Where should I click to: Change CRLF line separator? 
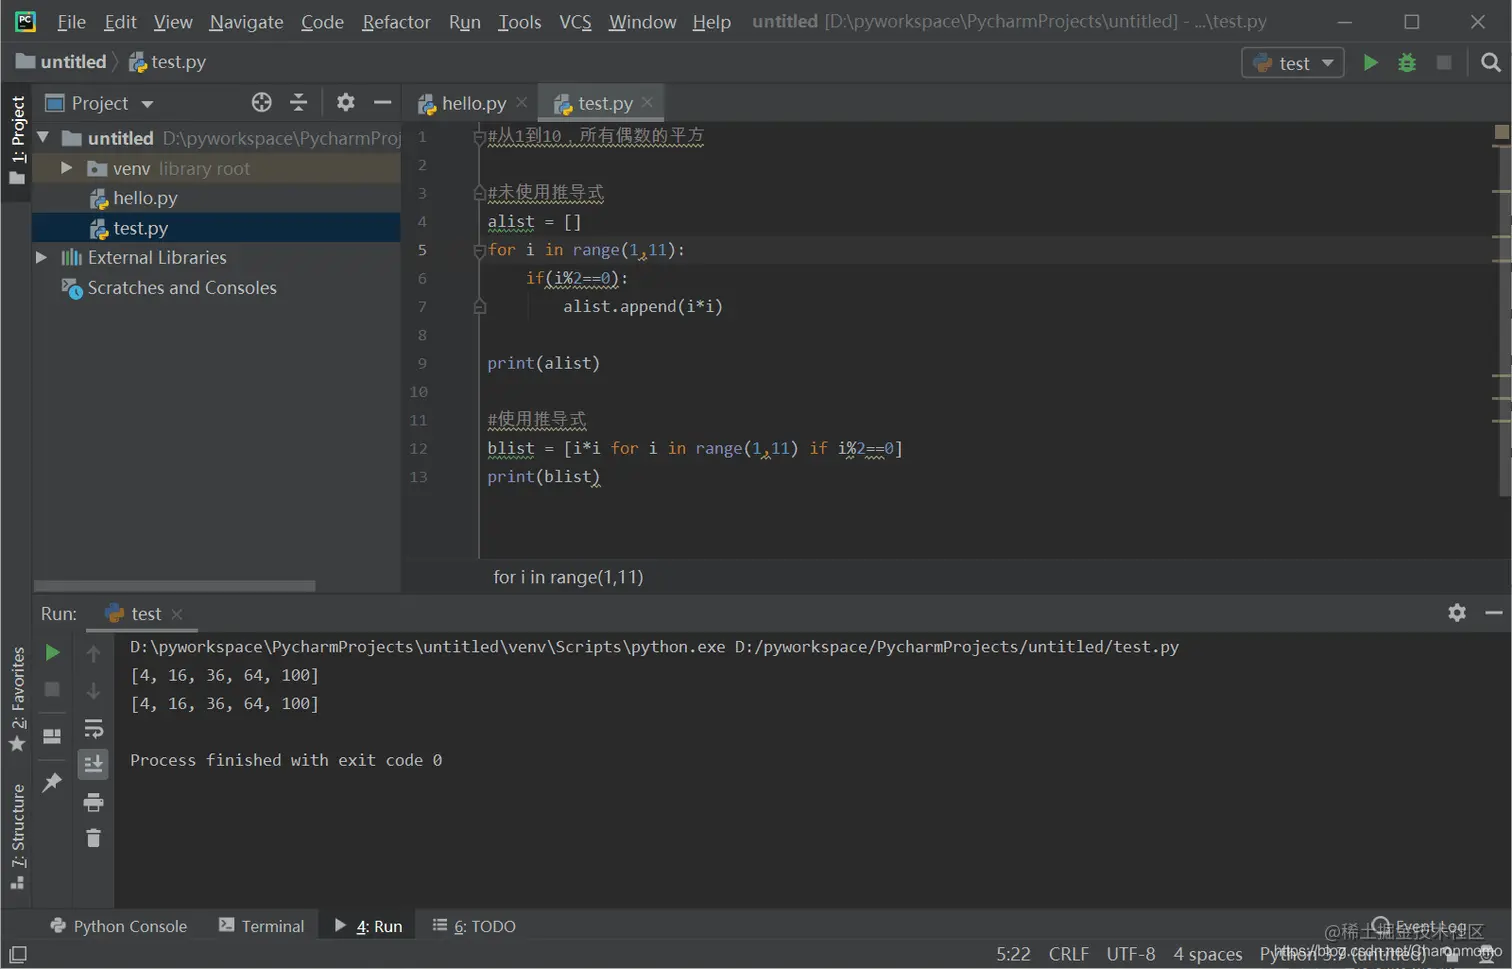click(1068, 954)
